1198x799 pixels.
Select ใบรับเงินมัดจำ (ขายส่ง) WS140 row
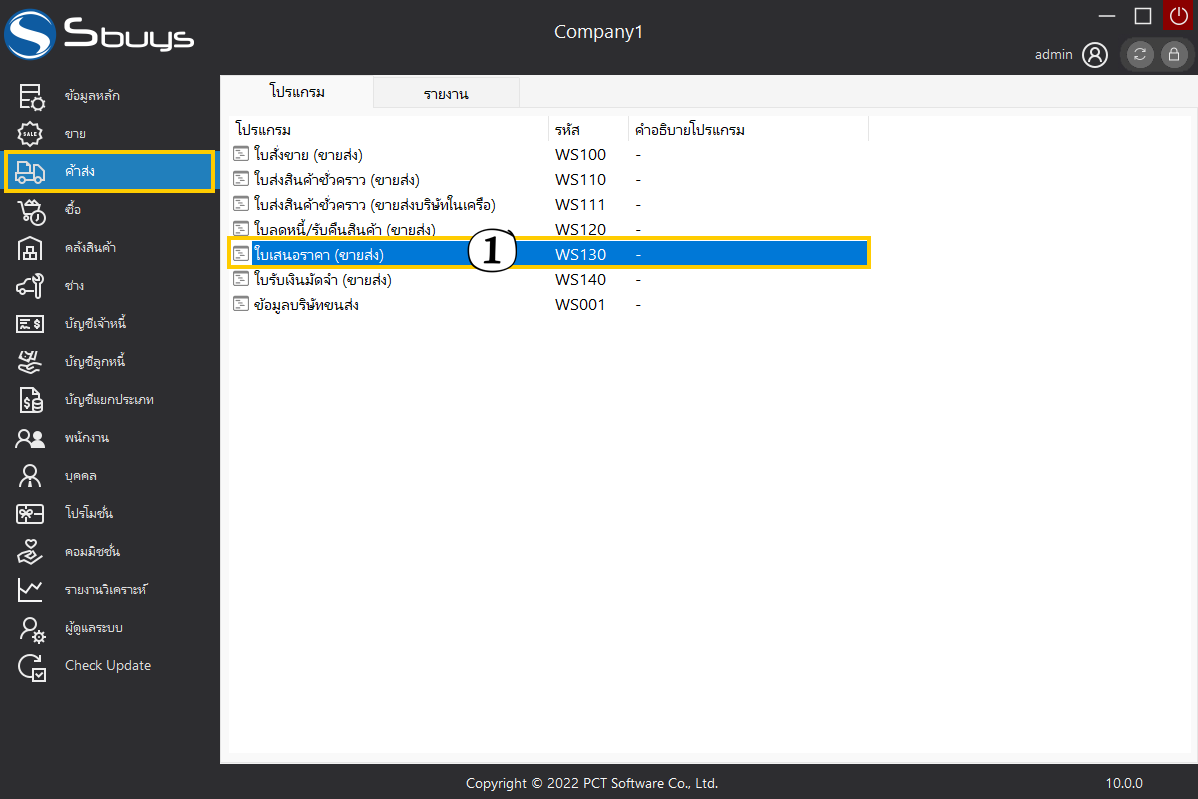pos(322,280)
